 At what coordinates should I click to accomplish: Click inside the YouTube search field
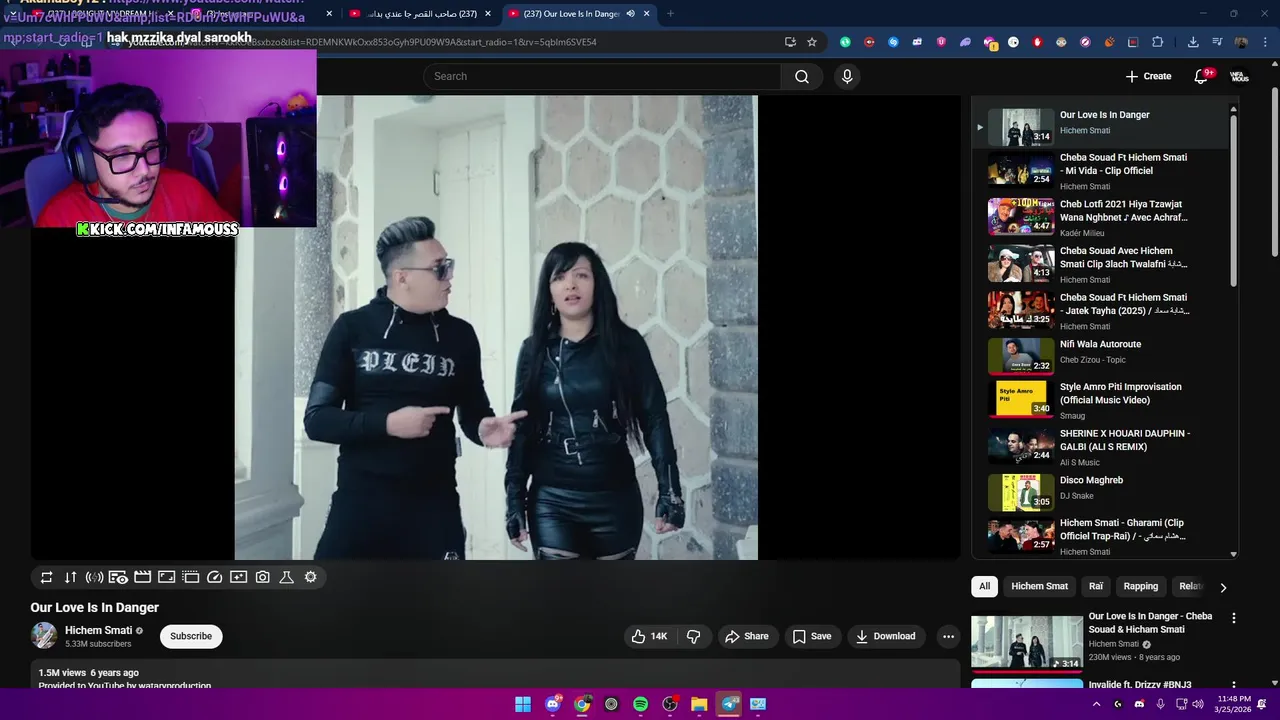(603, 77)
